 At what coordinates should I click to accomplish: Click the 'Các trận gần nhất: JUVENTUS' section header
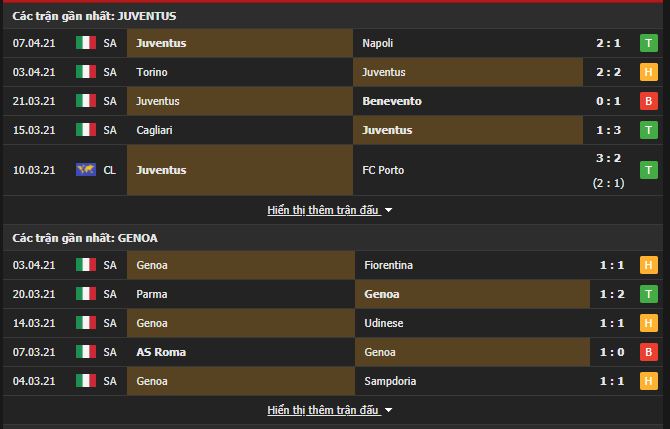[x=94, y=16]
